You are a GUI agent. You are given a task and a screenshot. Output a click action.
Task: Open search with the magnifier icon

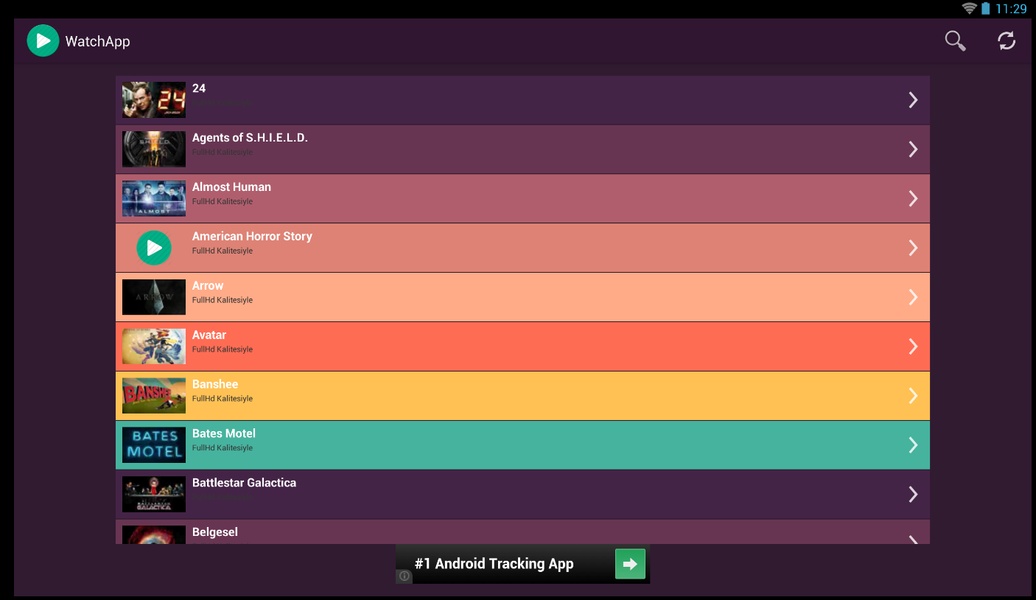(955, 41)
